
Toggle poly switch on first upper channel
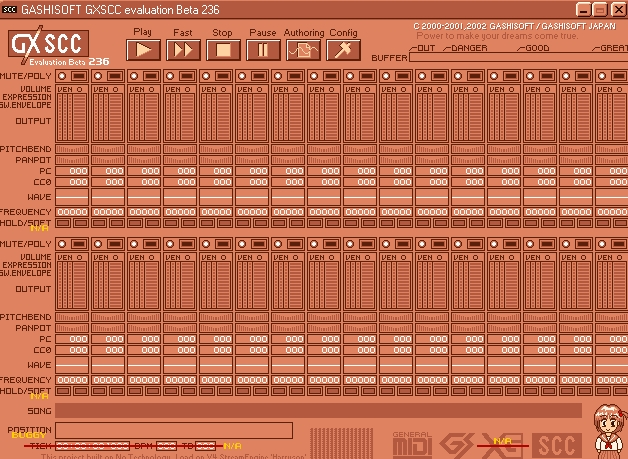[79, 76]
